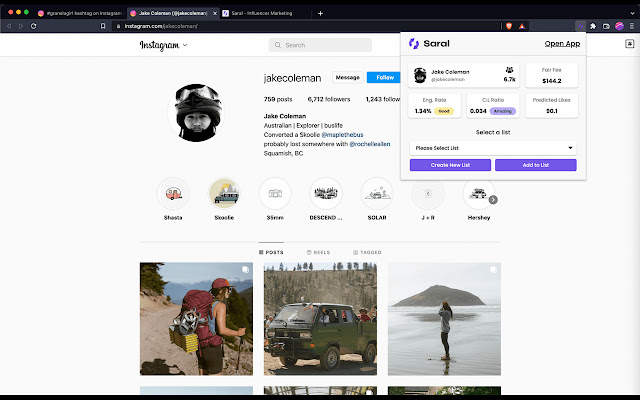The width and height of the screenshot is (640, 400).
Task: View the 6,712 followers list
Action: (329, 99)
